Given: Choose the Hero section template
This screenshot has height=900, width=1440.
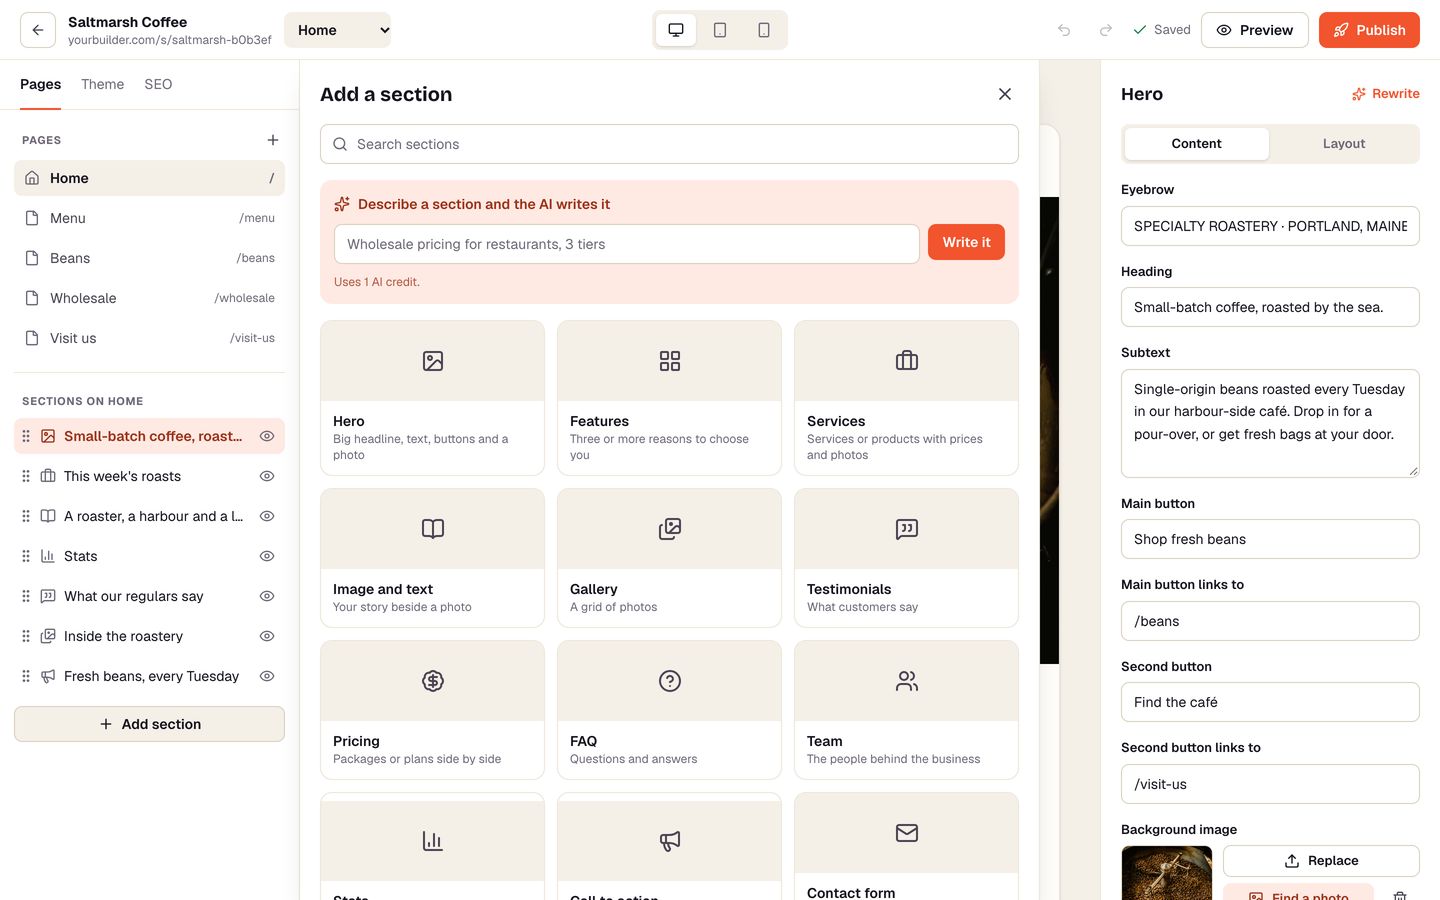Looking at the screenshot, I should point(432,398).
